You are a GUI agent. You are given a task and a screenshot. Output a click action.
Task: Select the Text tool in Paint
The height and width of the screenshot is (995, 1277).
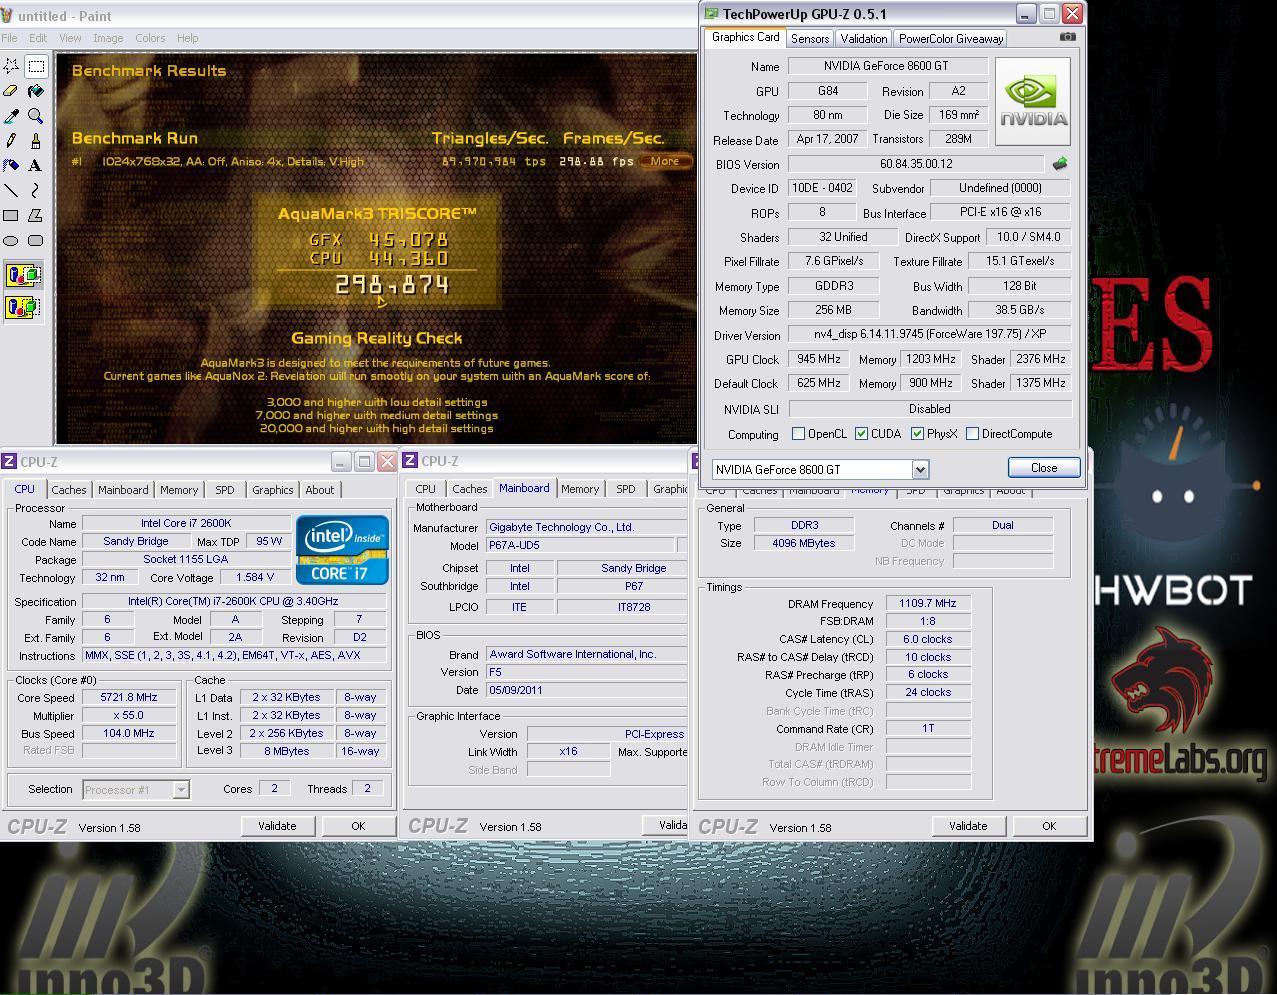tap(36, 166)
